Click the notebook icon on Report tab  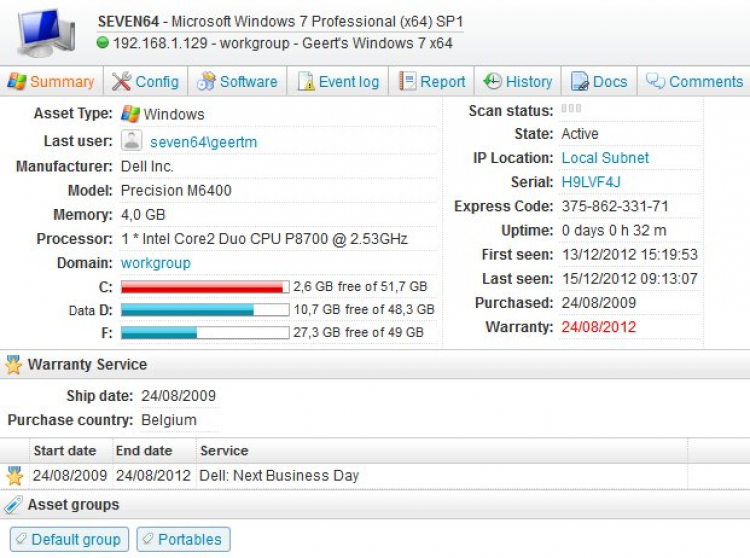(x=408, y=81)
